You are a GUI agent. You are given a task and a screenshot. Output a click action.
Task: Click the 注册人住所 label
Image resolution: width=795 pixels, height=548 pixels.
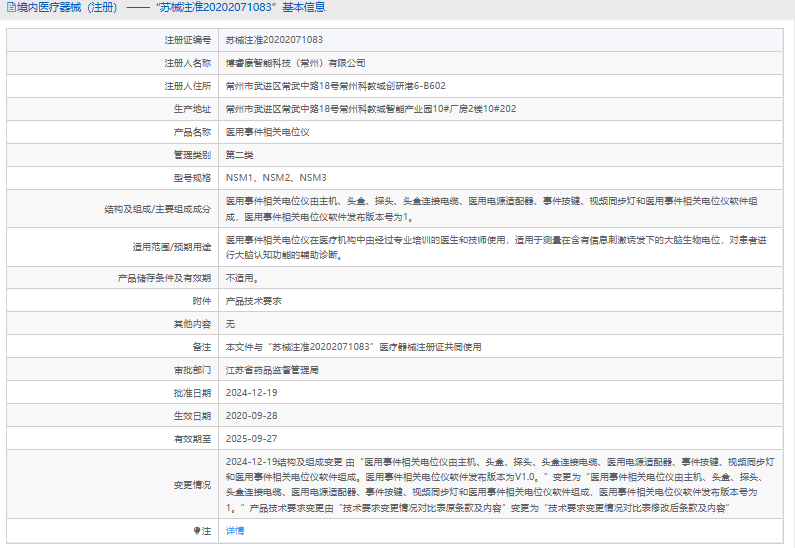coord(188,86)
